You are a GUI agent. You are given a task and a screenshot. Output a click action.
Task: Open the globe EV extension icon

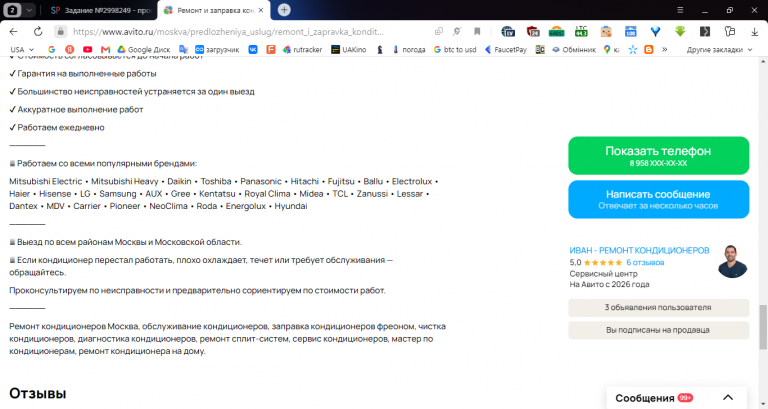[x=508, y=31]
